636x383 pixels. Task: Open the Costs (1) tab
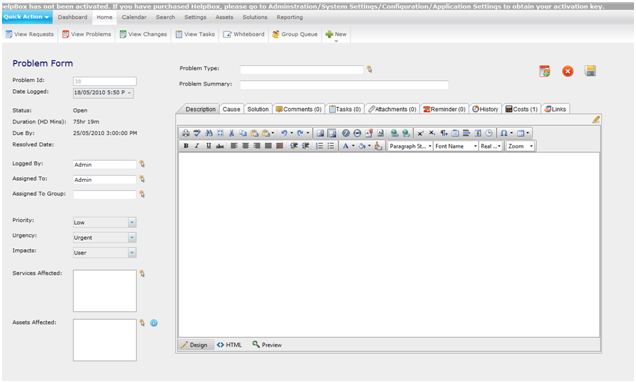tap(522, 109)
